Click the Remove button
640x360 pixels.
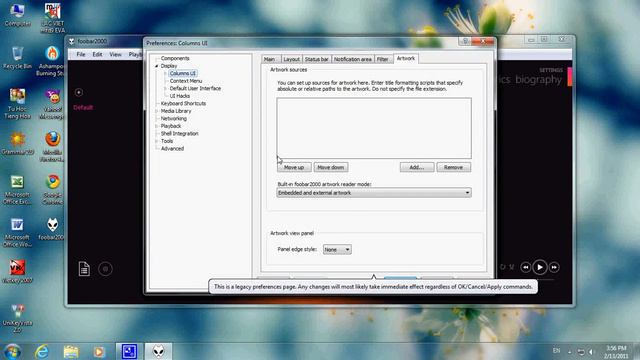point(453,167)
